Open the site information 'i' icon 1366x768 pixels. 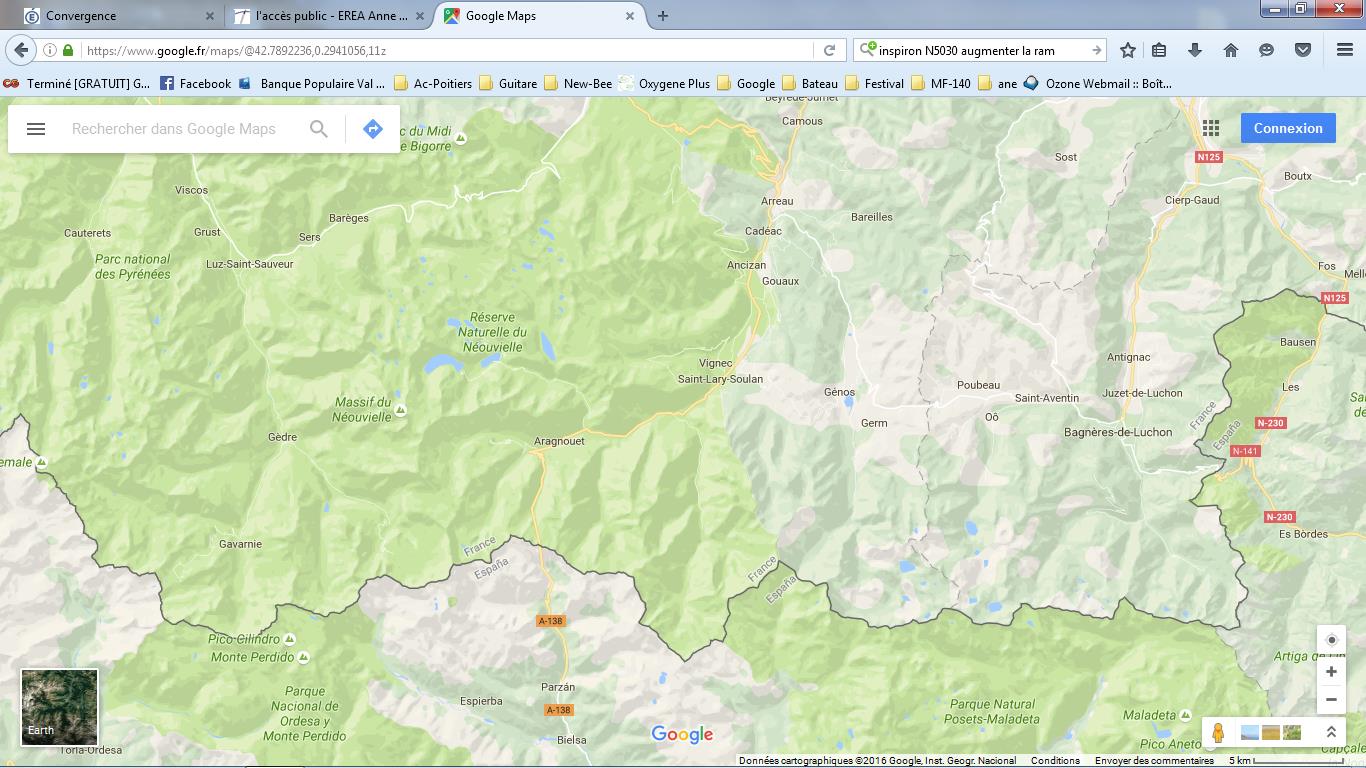tap(49, 50)
